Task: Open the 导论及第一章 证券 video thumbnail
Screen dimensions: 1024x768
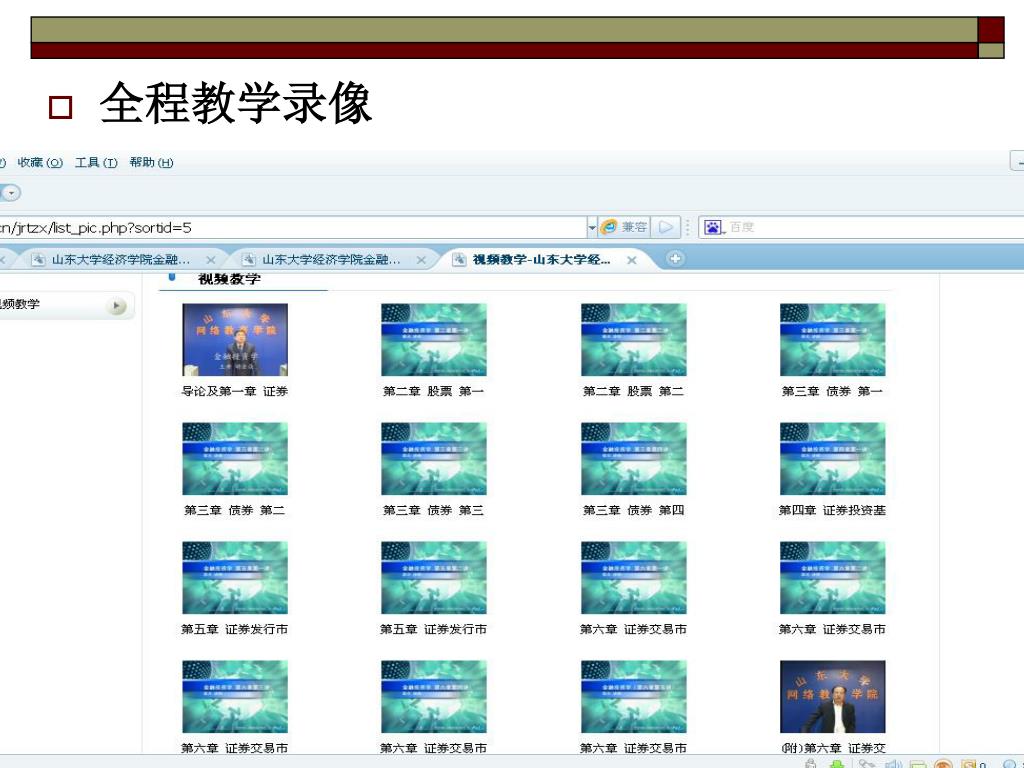Action: click(x=235, y=340)
